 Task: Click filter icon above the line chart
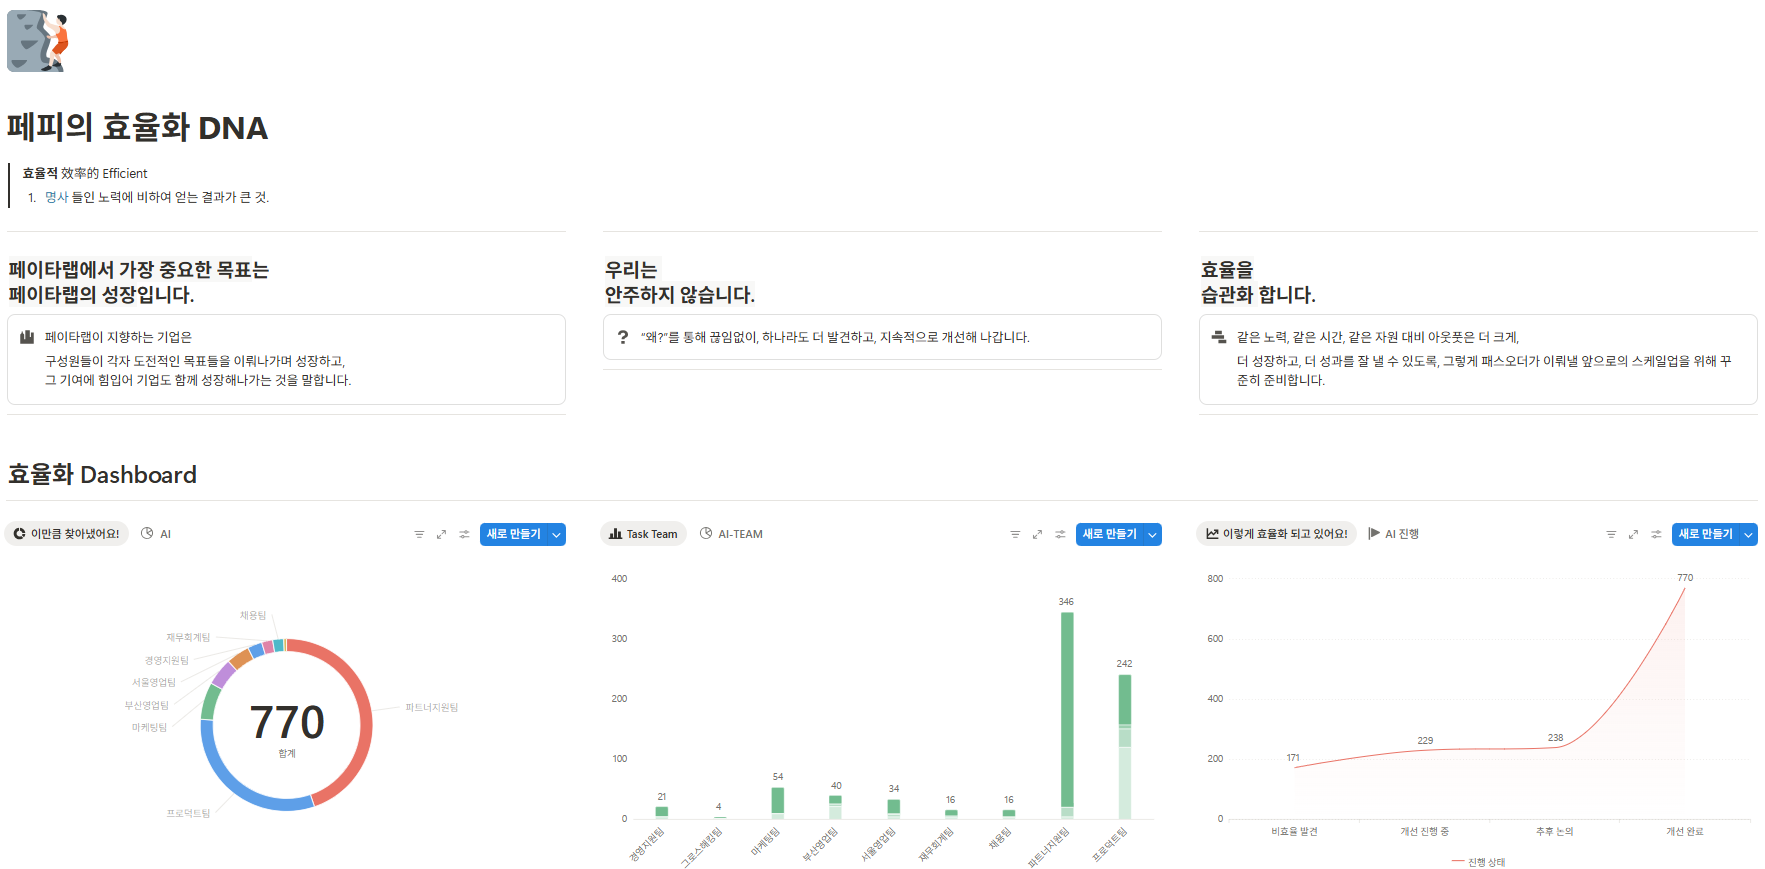1611,535
